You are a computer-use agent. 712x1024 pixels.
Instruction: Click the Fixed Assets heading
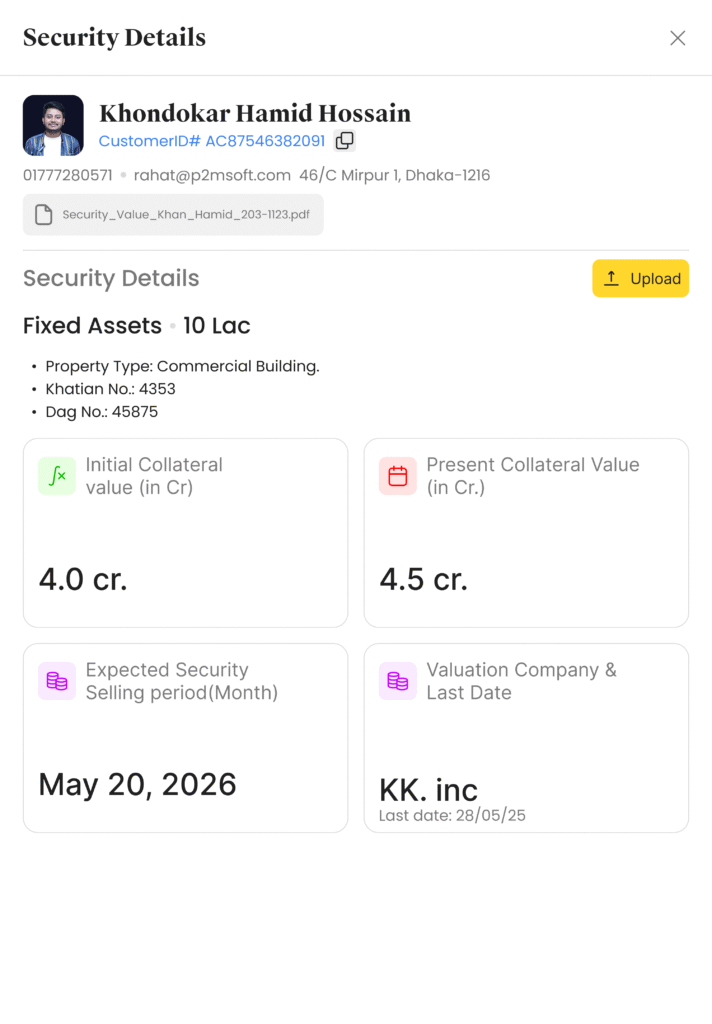tap(92, 326)
